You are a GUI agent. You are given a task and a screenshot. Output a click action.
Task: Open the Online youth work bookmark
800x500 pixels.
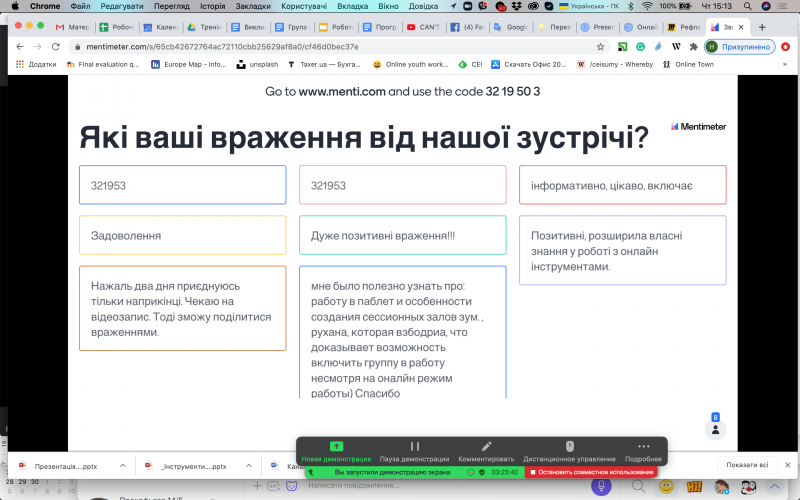coord(411,64)
